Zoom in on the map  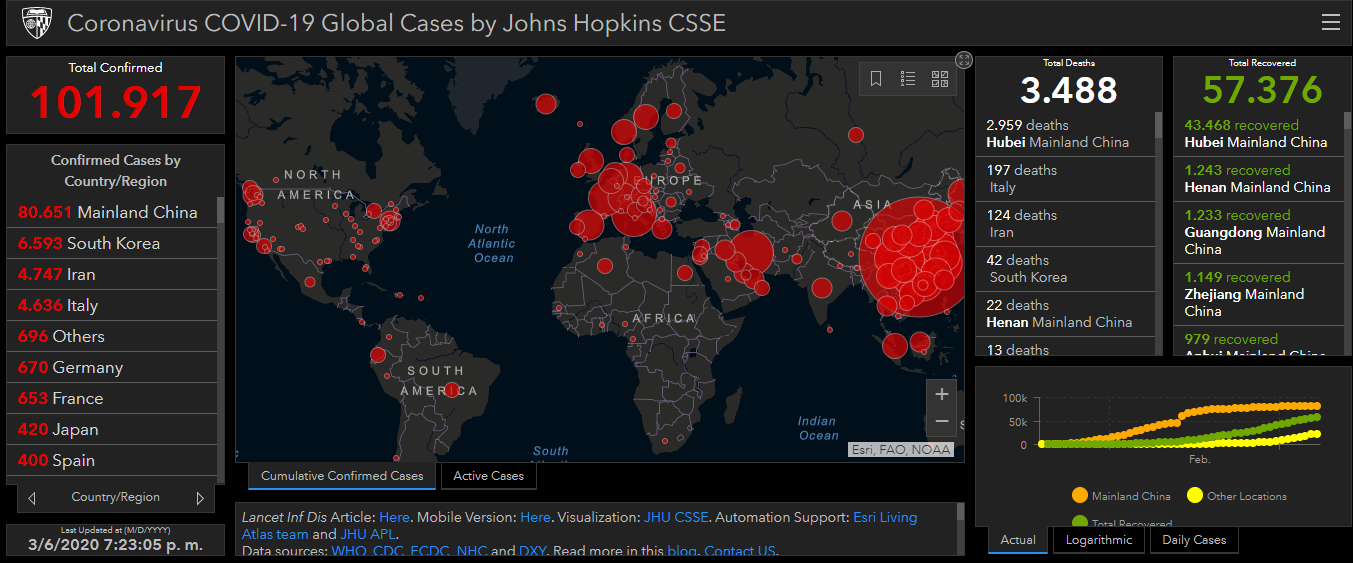coord(941,394)
